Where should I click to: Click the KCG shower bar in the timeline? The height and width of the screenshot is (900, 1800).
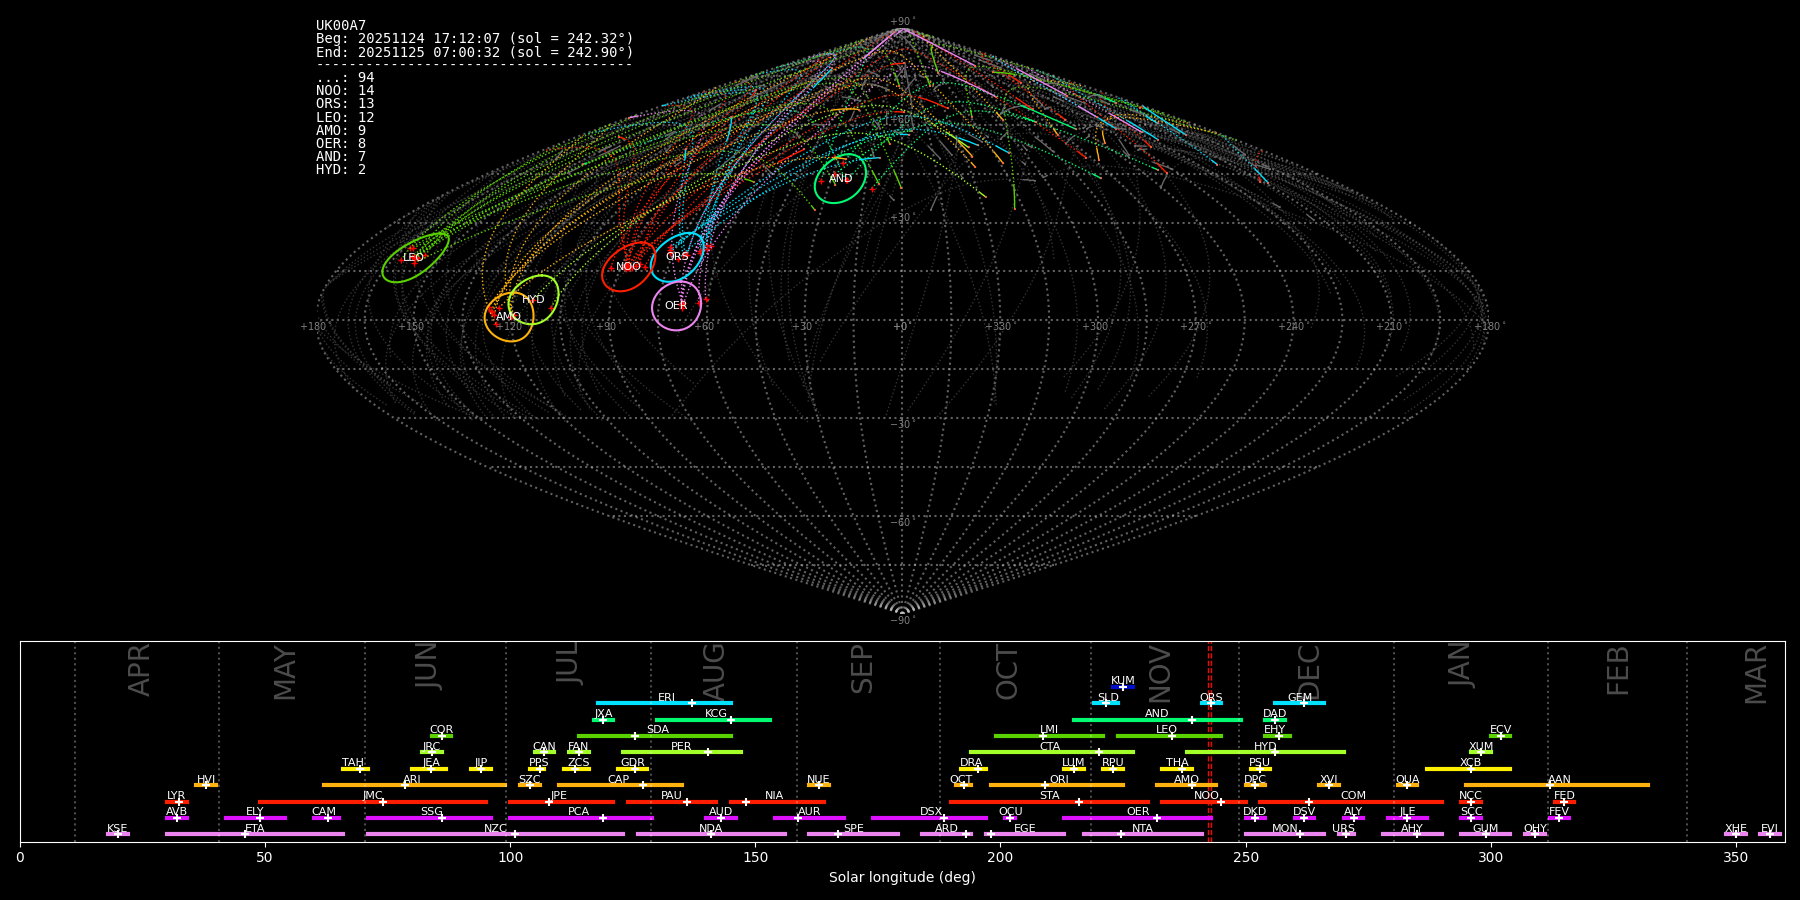pos(713,719)
